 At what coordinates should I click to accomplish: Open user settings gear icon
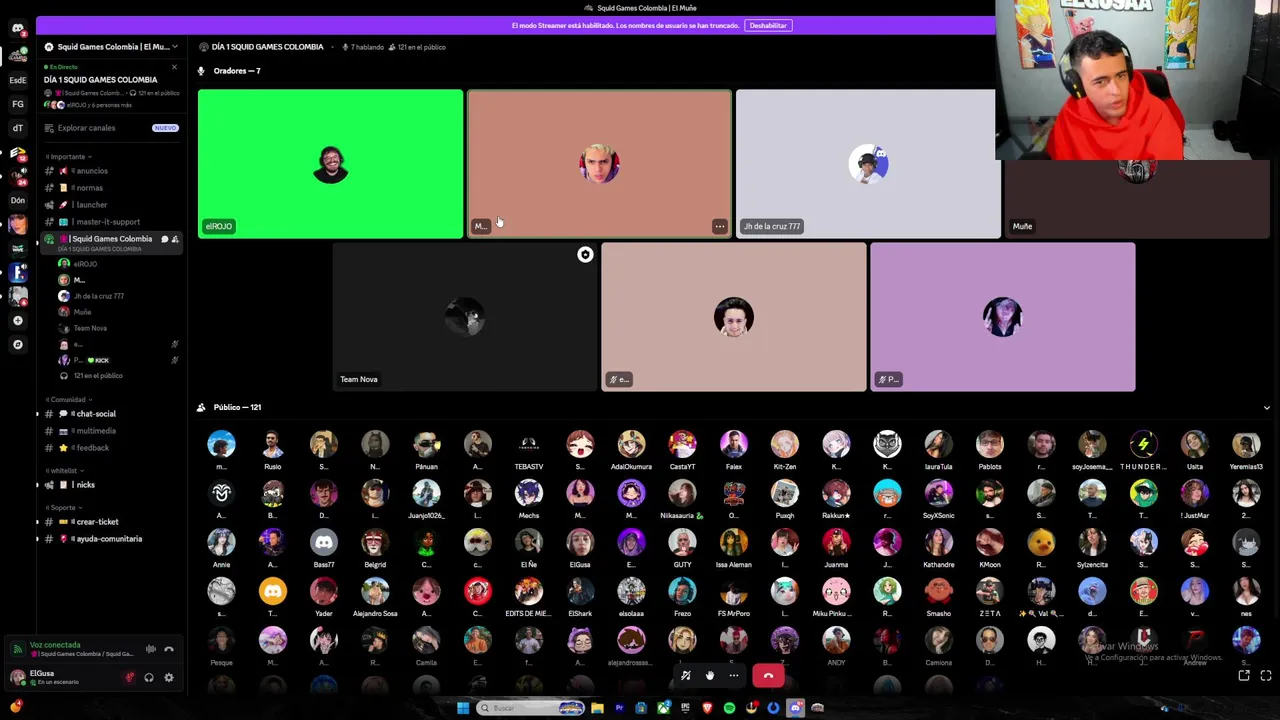pyautogui.click(x=169, y=677)
